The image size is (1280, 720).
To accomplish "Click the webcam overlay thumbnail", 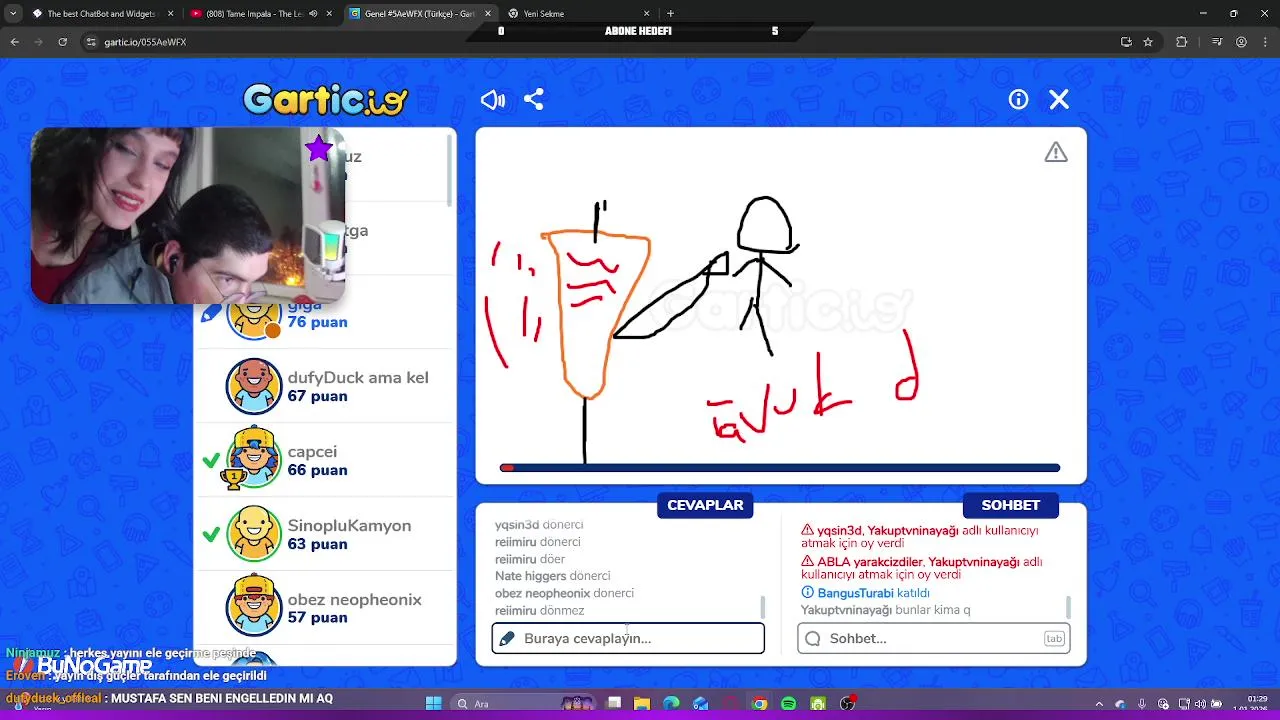I will click(188, 215).
